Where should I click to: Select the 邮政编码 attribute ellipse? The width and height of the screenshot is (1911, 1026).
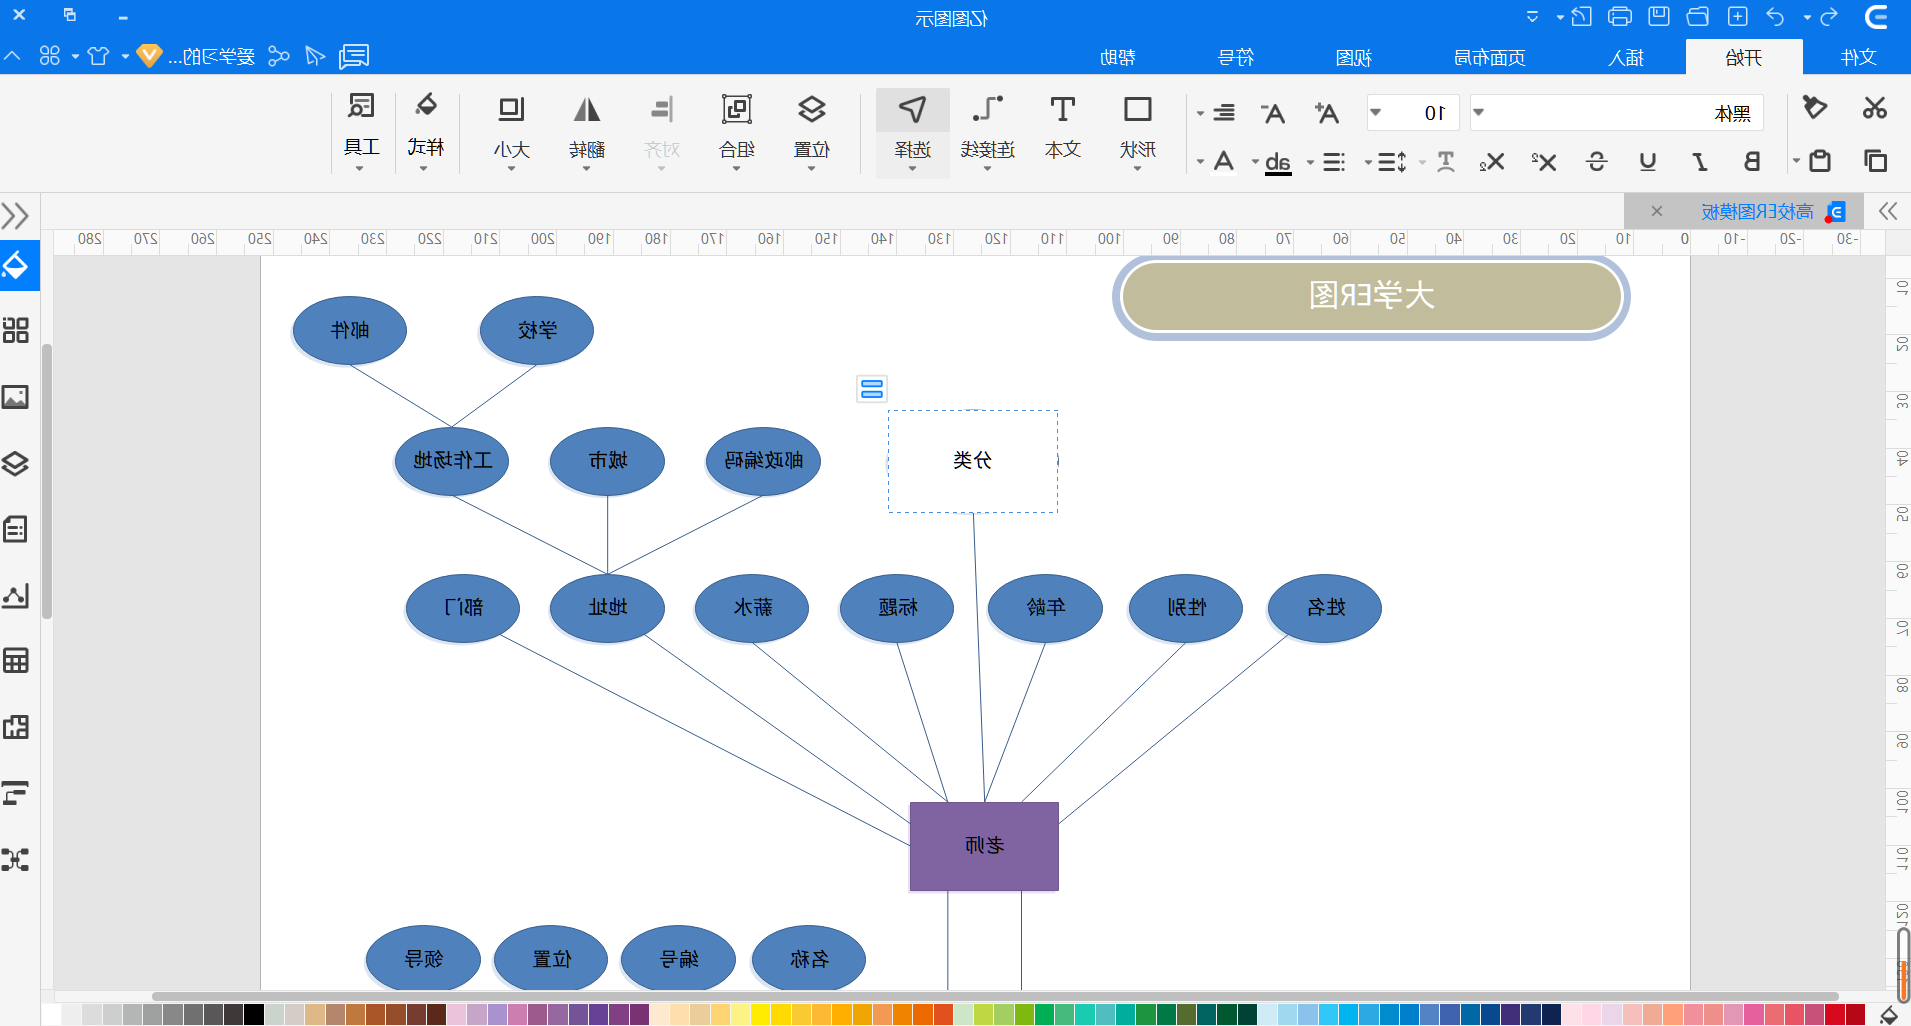pos(763,460)
